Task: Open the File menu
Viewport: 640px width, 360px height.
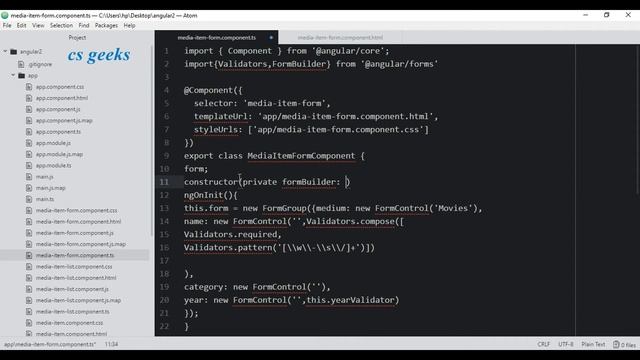Action: pos(7,25)
